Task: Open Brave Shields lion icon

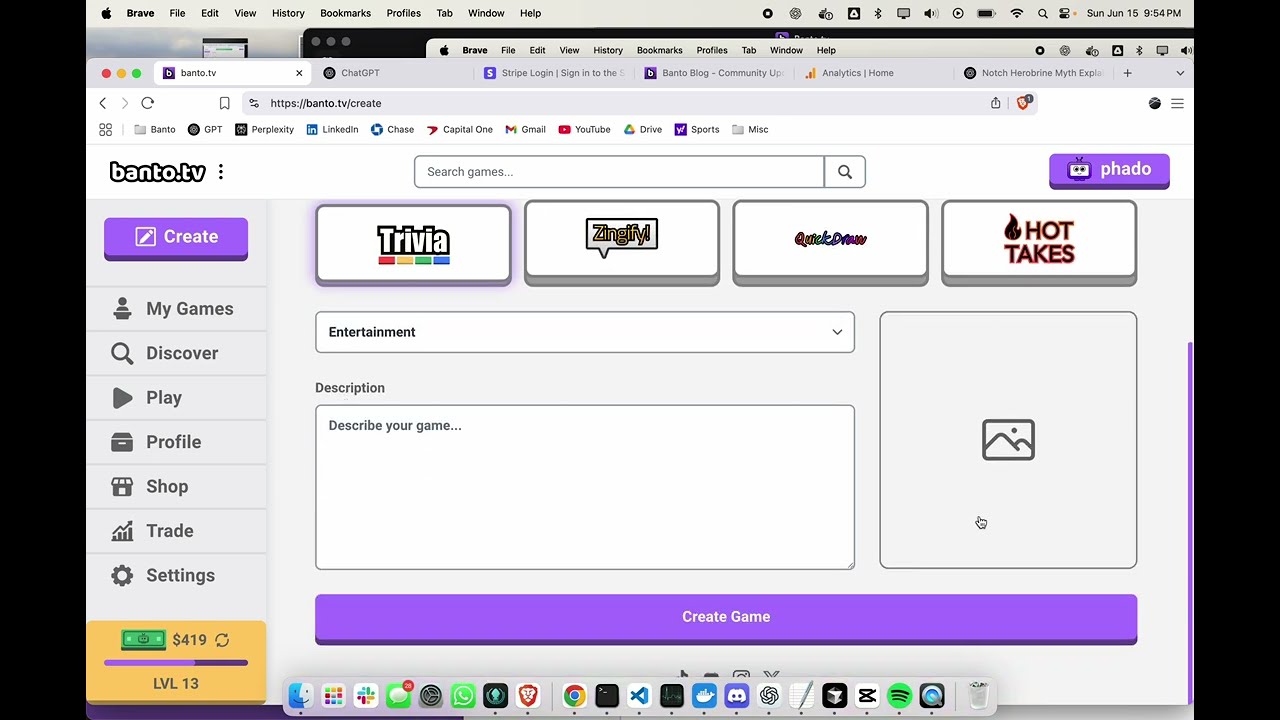Action: pyautogui.click(x=1023, y=103)
